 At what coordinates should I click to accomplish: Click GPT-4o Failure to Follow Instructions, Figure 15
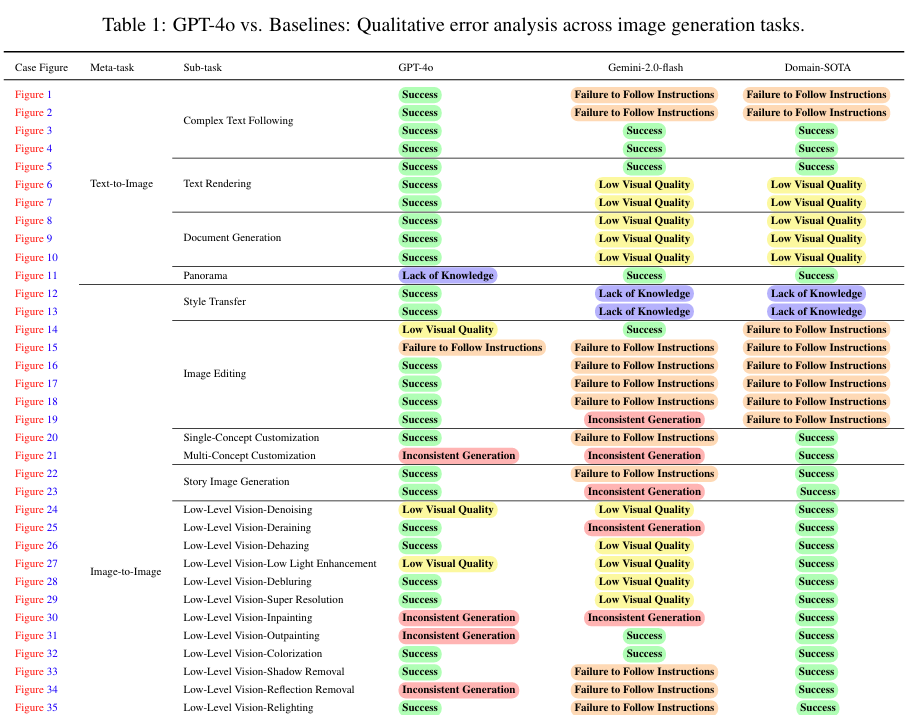[472, 348]
